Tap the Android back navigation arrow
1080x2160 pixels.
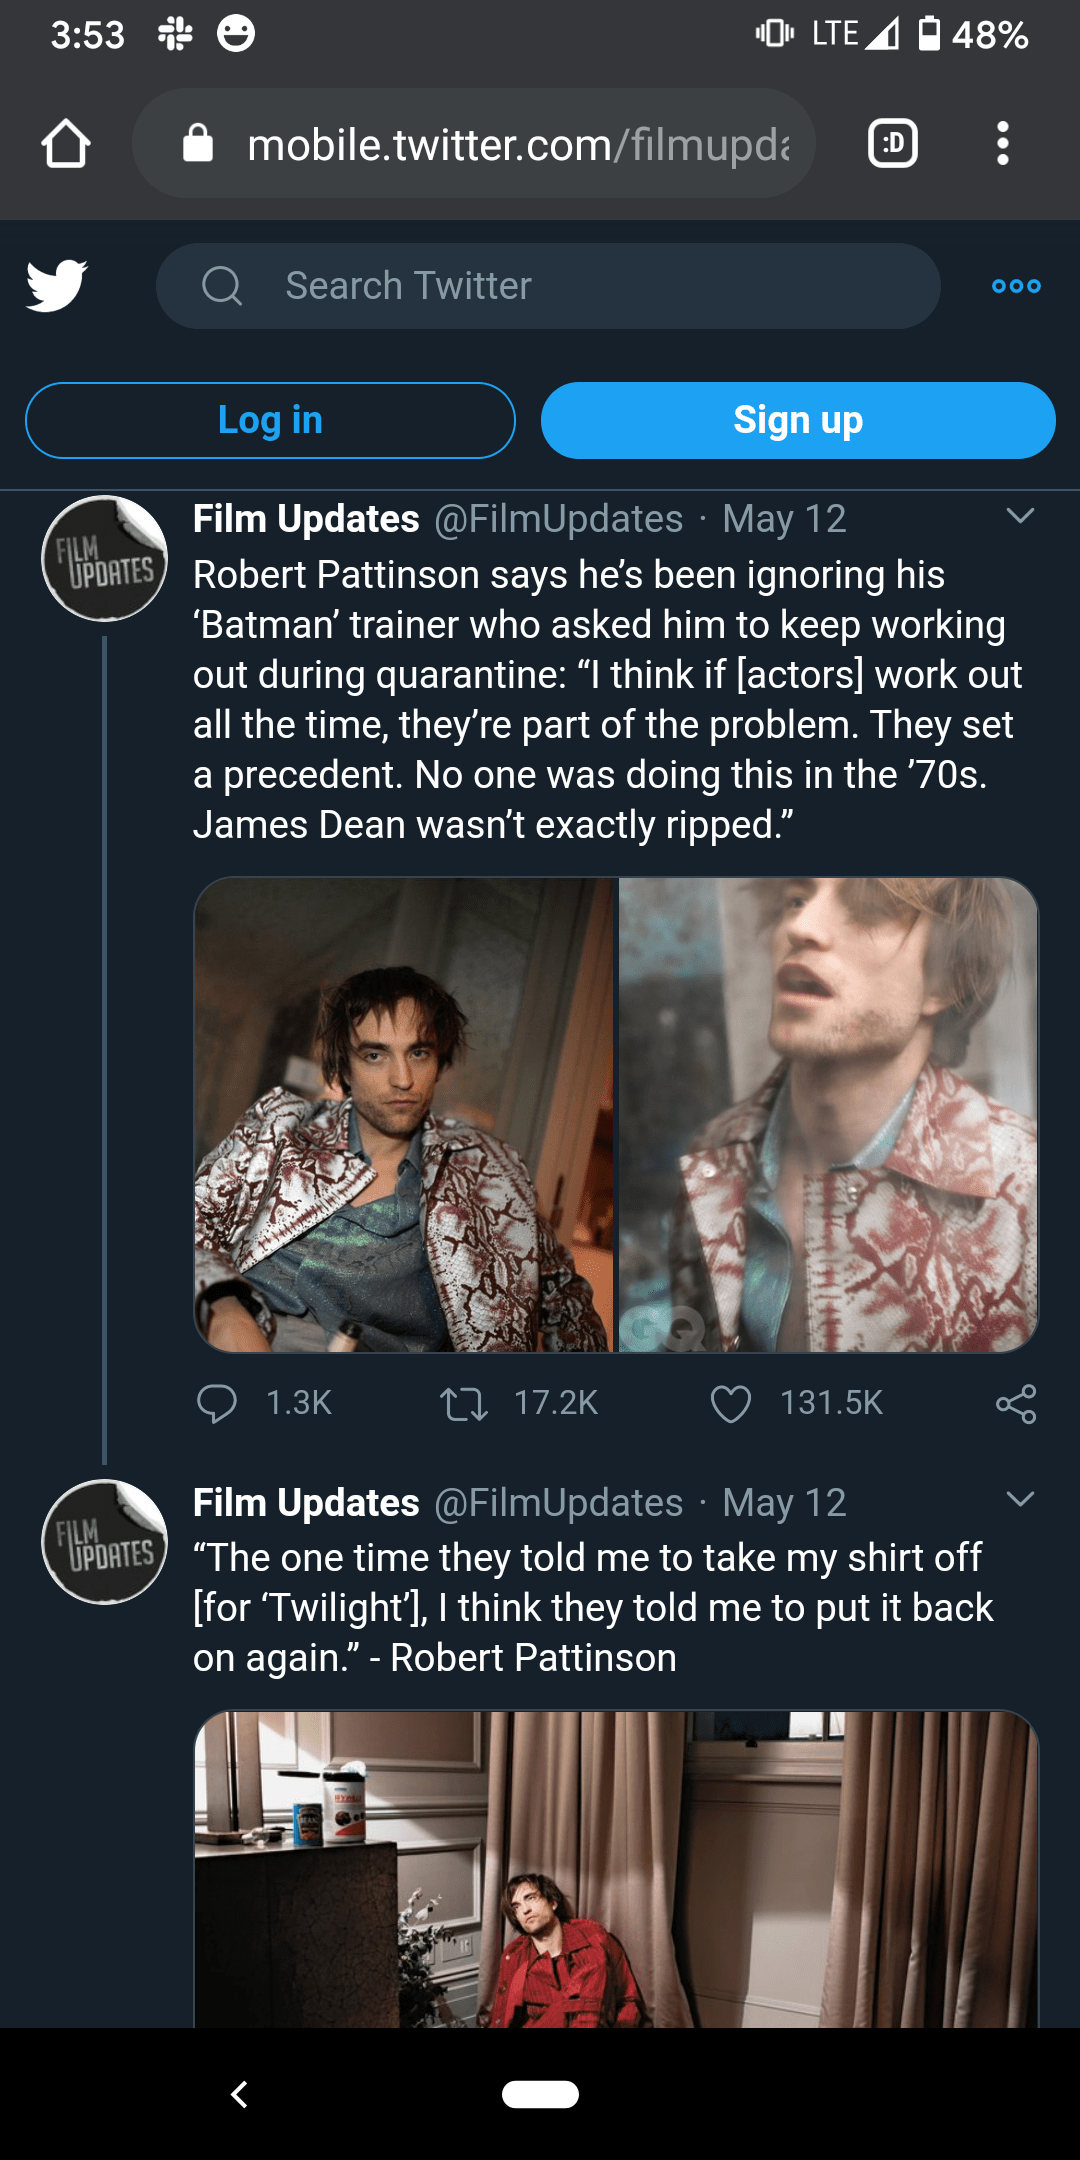239,2094
